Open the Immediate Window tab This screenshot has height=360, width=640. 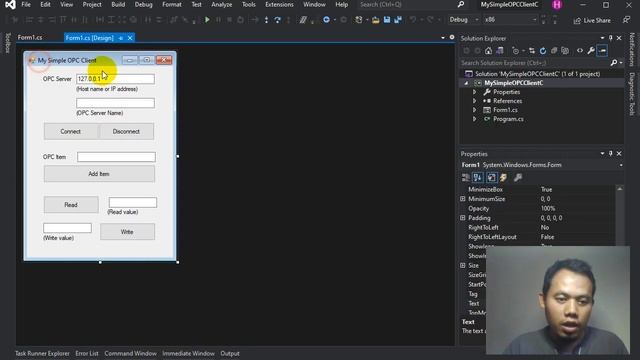(188, 353)
